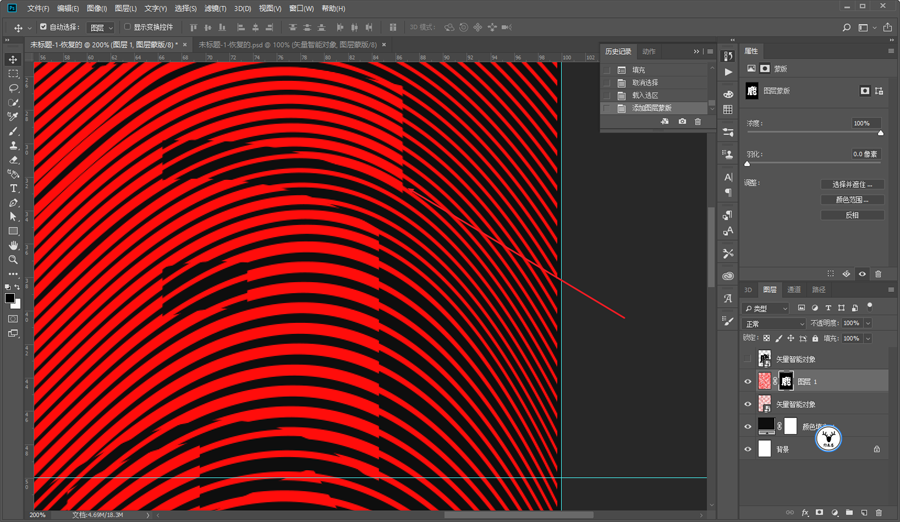
Task: Click the Brush tool icon
Action: (13, 131)
